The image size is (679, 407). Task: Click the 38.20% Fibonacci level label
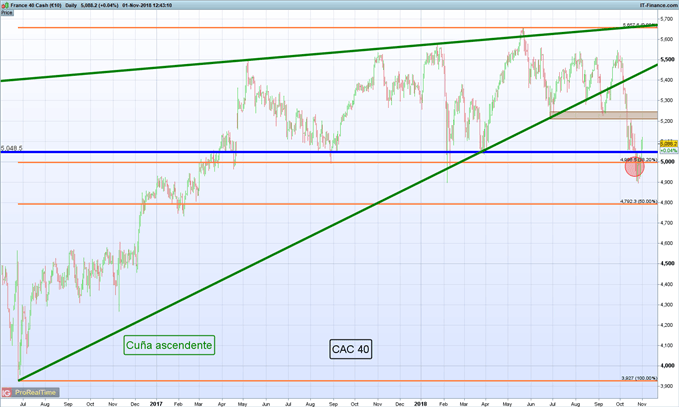click(638, 160)
